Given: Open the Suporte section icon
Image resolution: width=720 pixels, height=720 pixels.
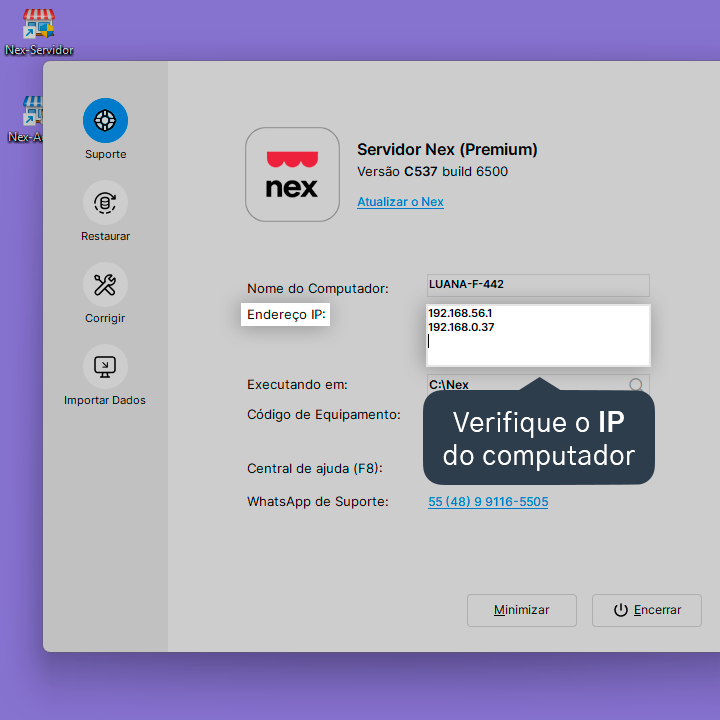Looking at the screenshot, I should point(105,120).
